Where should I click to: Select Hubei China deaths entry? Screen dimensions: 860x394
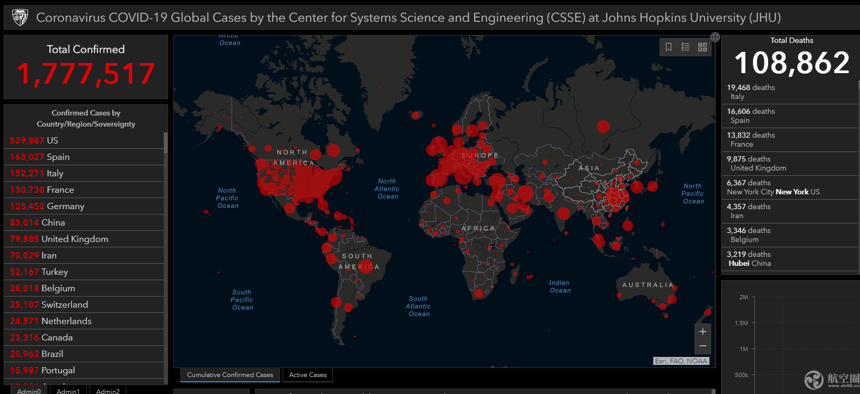(x=789, y=258)
